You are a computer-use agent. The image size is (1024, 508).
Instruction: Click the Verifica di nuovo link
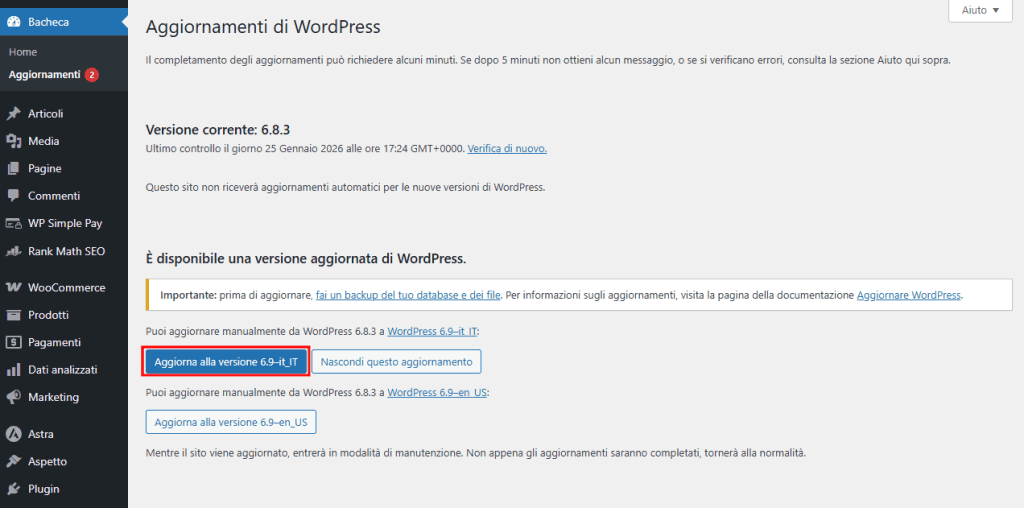tap(507, 149)
